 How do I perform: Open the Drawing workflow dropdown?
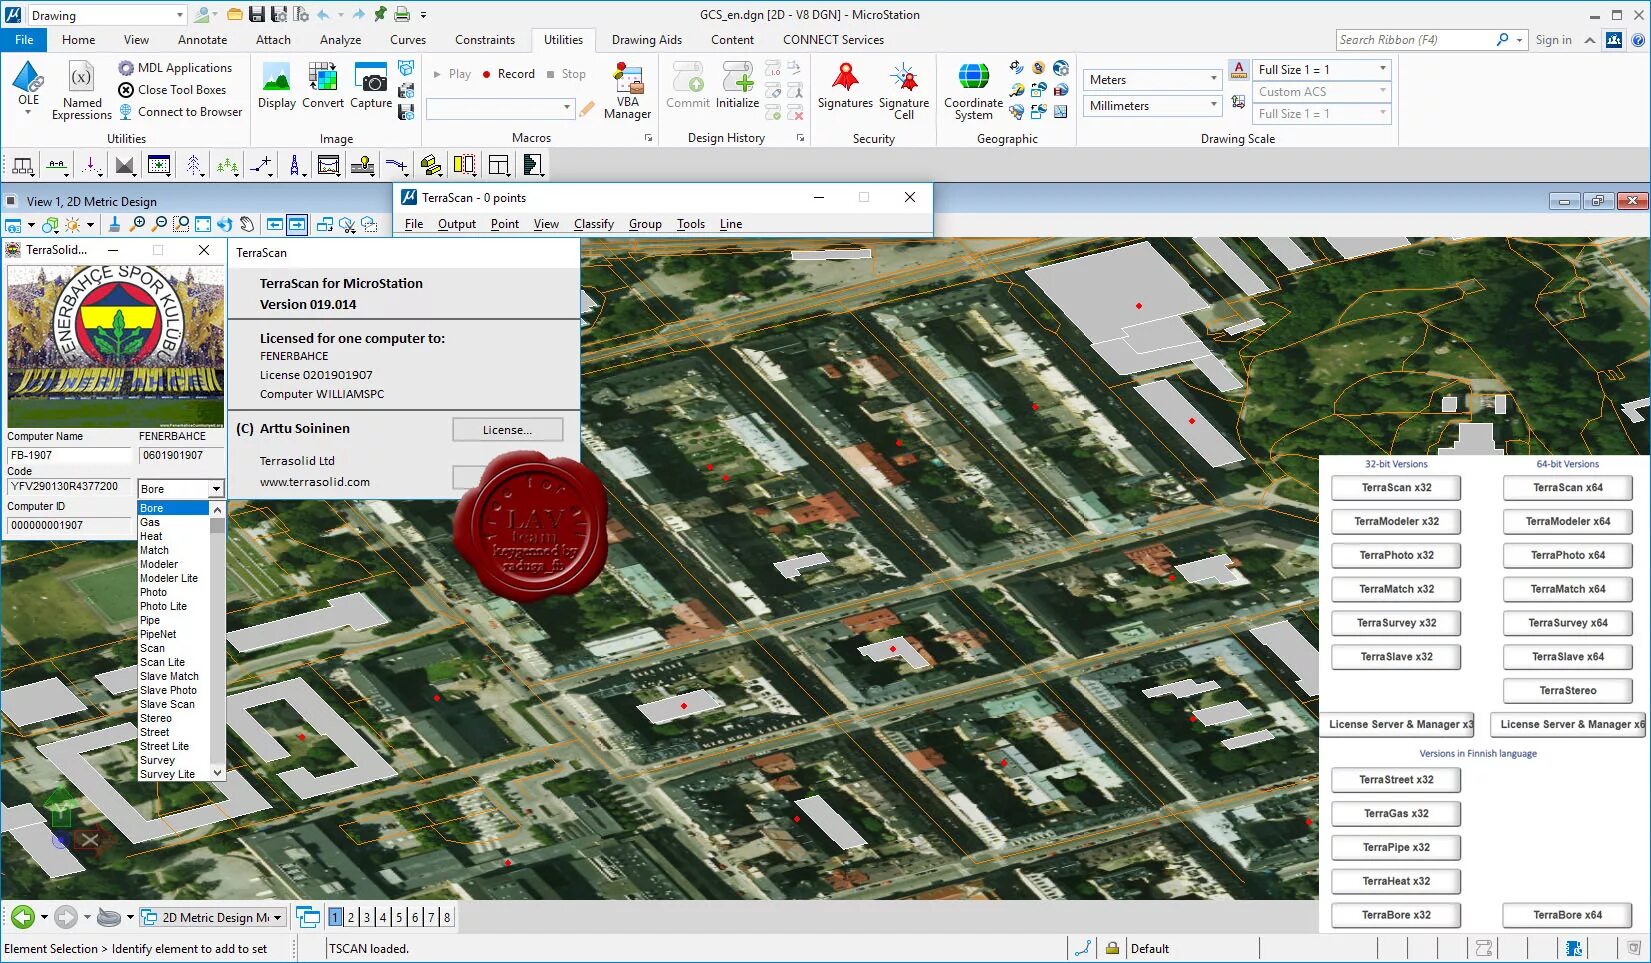point(106,15)
